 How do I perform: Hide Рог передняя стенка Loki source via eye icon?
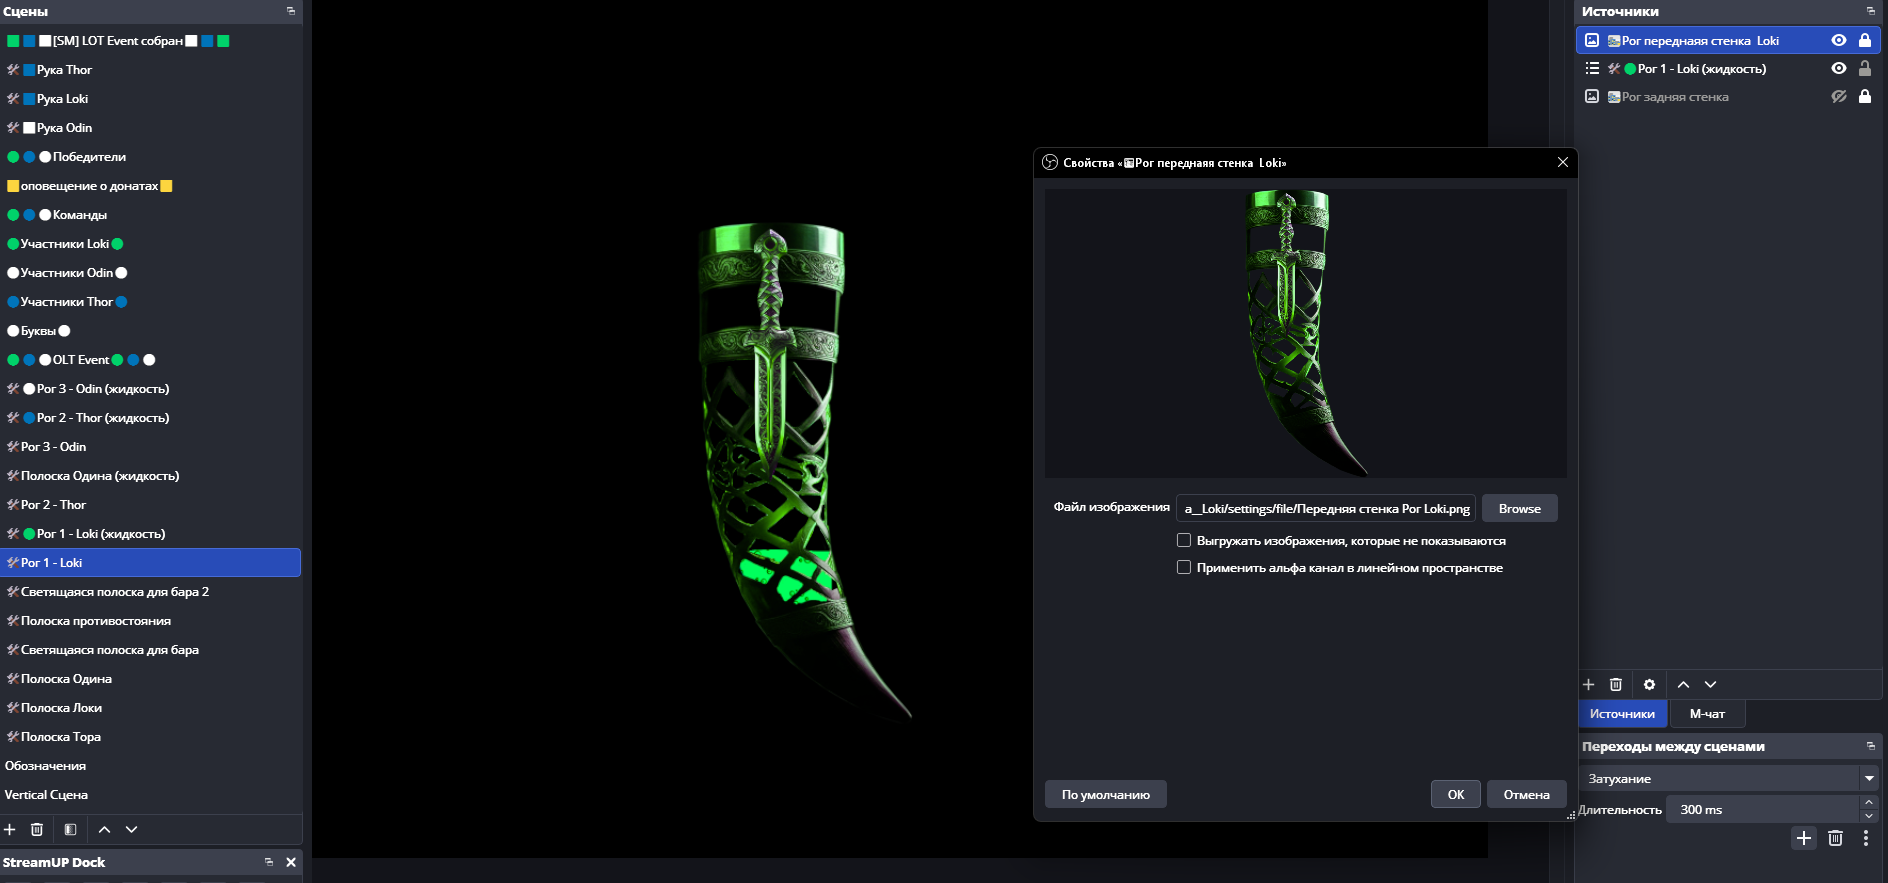pos(1838,41)
